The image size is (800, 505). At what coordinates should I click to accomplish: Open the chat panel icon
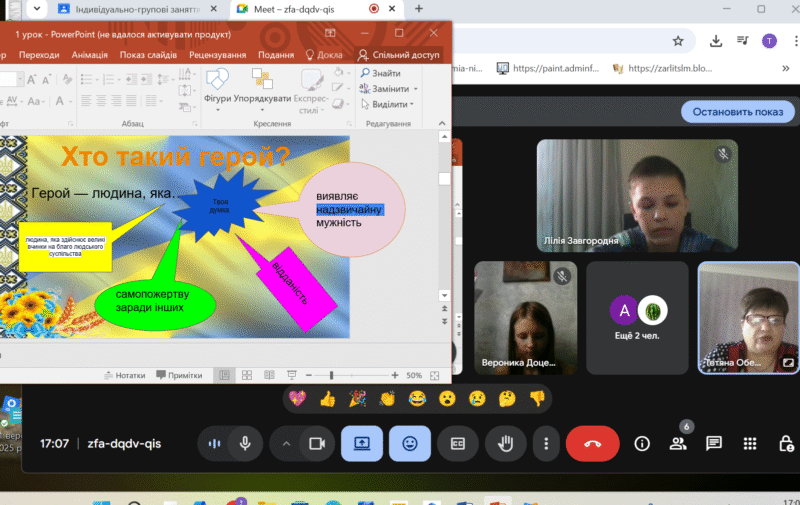(x=714, y=443)
